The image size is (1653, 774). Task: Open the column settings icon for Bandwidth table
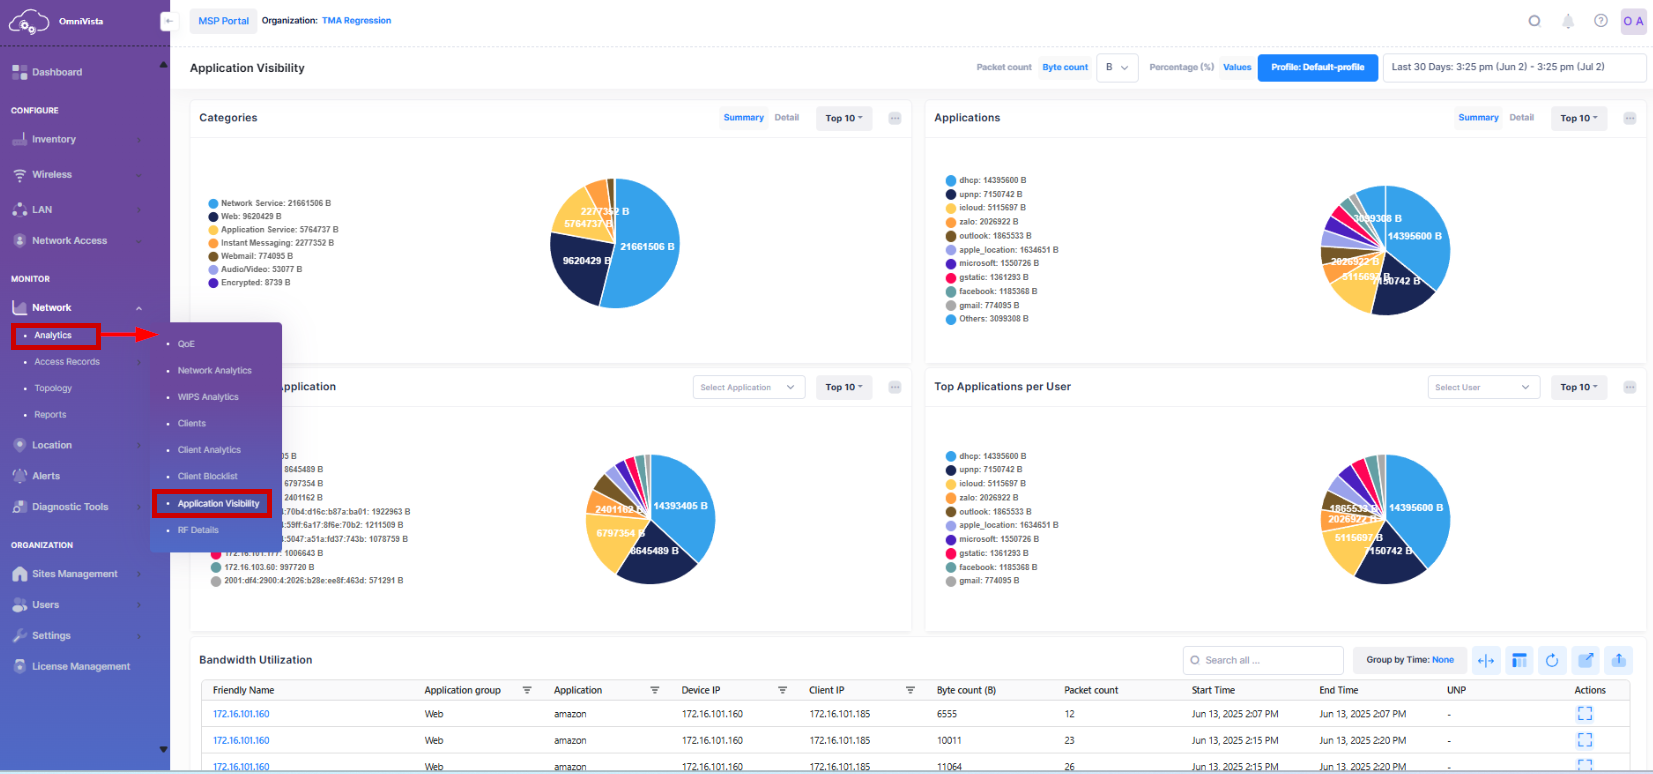pyautogui.click(x=1519, y=660)
